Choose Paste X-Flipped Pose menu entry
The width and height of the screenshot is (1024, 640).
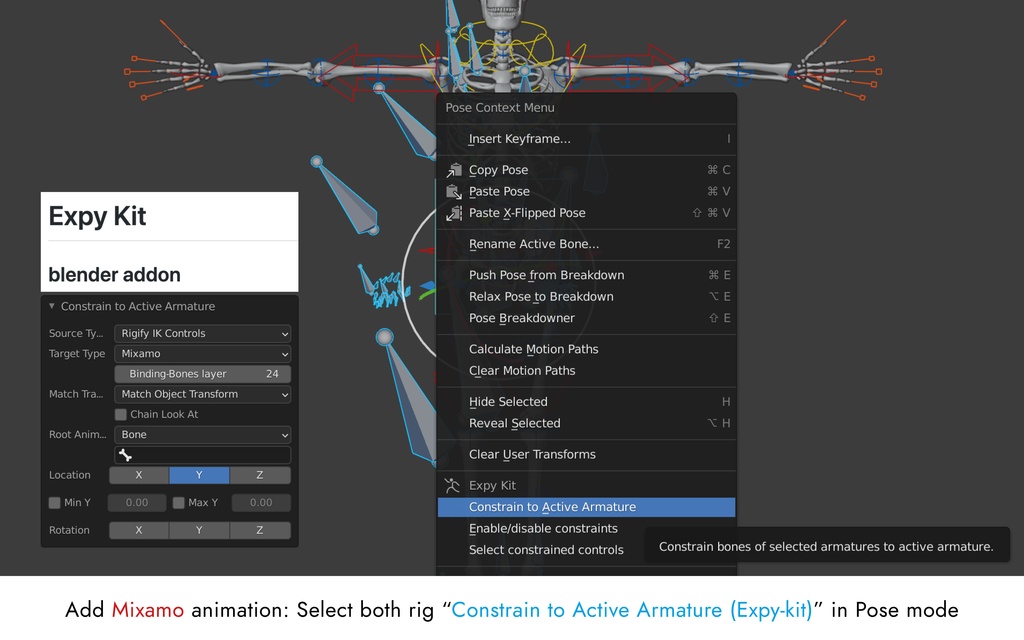pos(586,213)
